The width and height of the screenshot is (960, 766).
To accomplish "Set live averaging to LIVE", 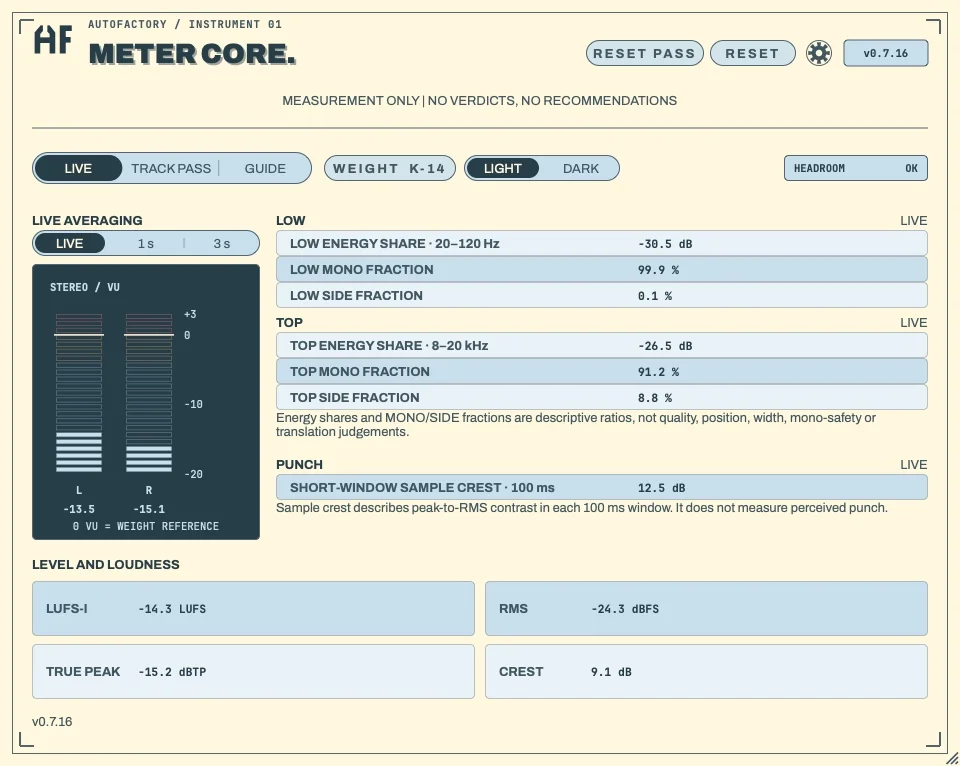I will coord(70,244).
